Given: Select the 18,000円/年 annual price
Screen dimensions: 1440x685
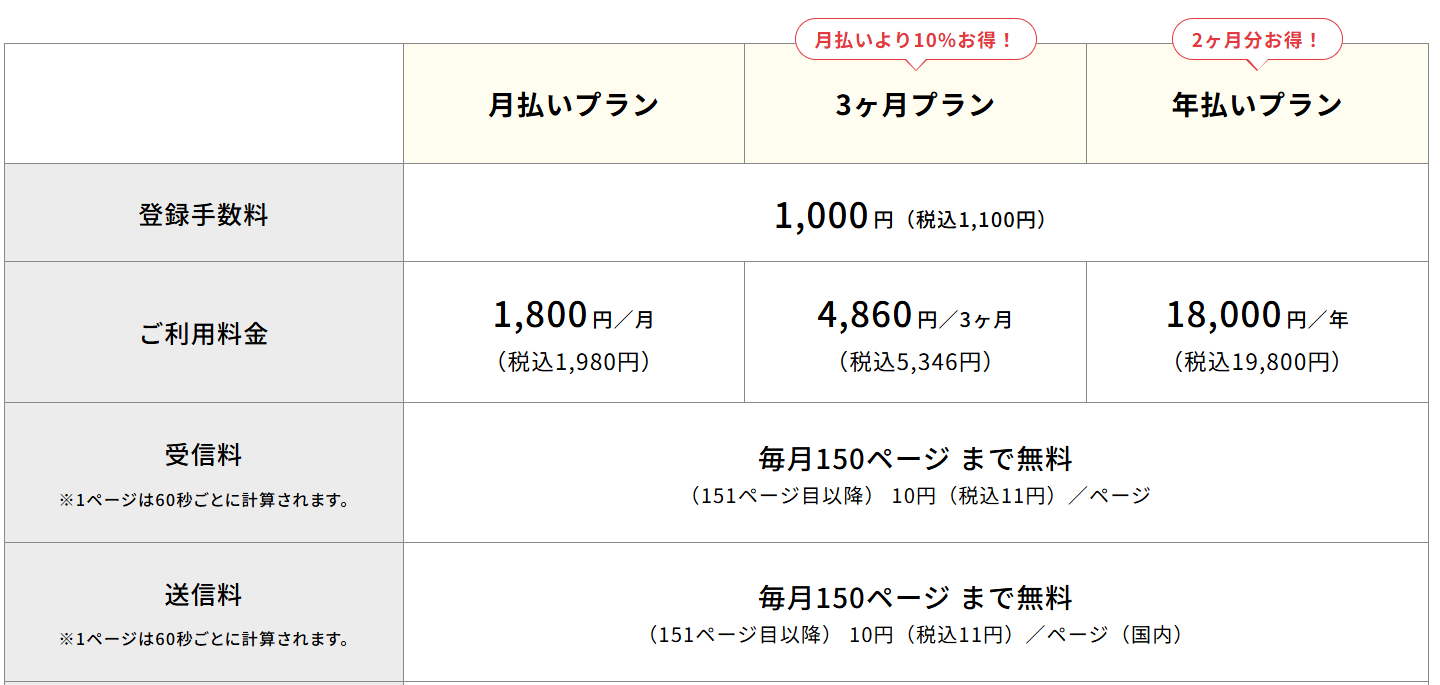Looking at the screenshot, I should click(x=1257, y=316).
